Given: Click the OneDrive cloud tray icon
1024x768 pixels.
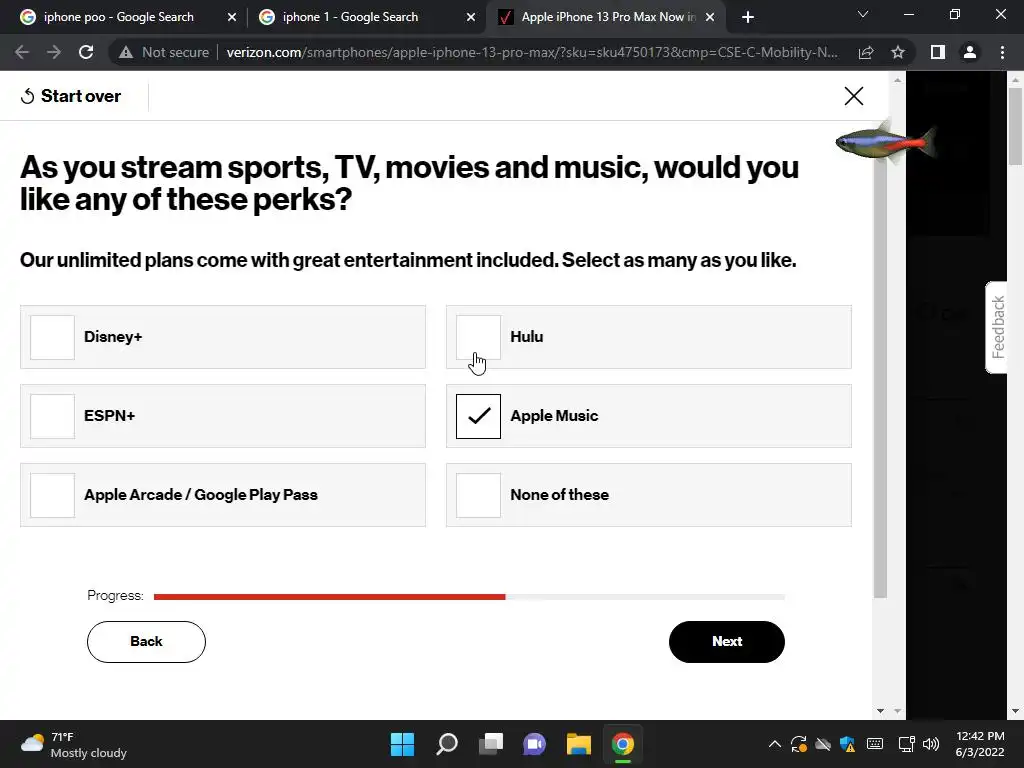Looking at the screenshot, I should pyautogui.click(x=823, y=744).
